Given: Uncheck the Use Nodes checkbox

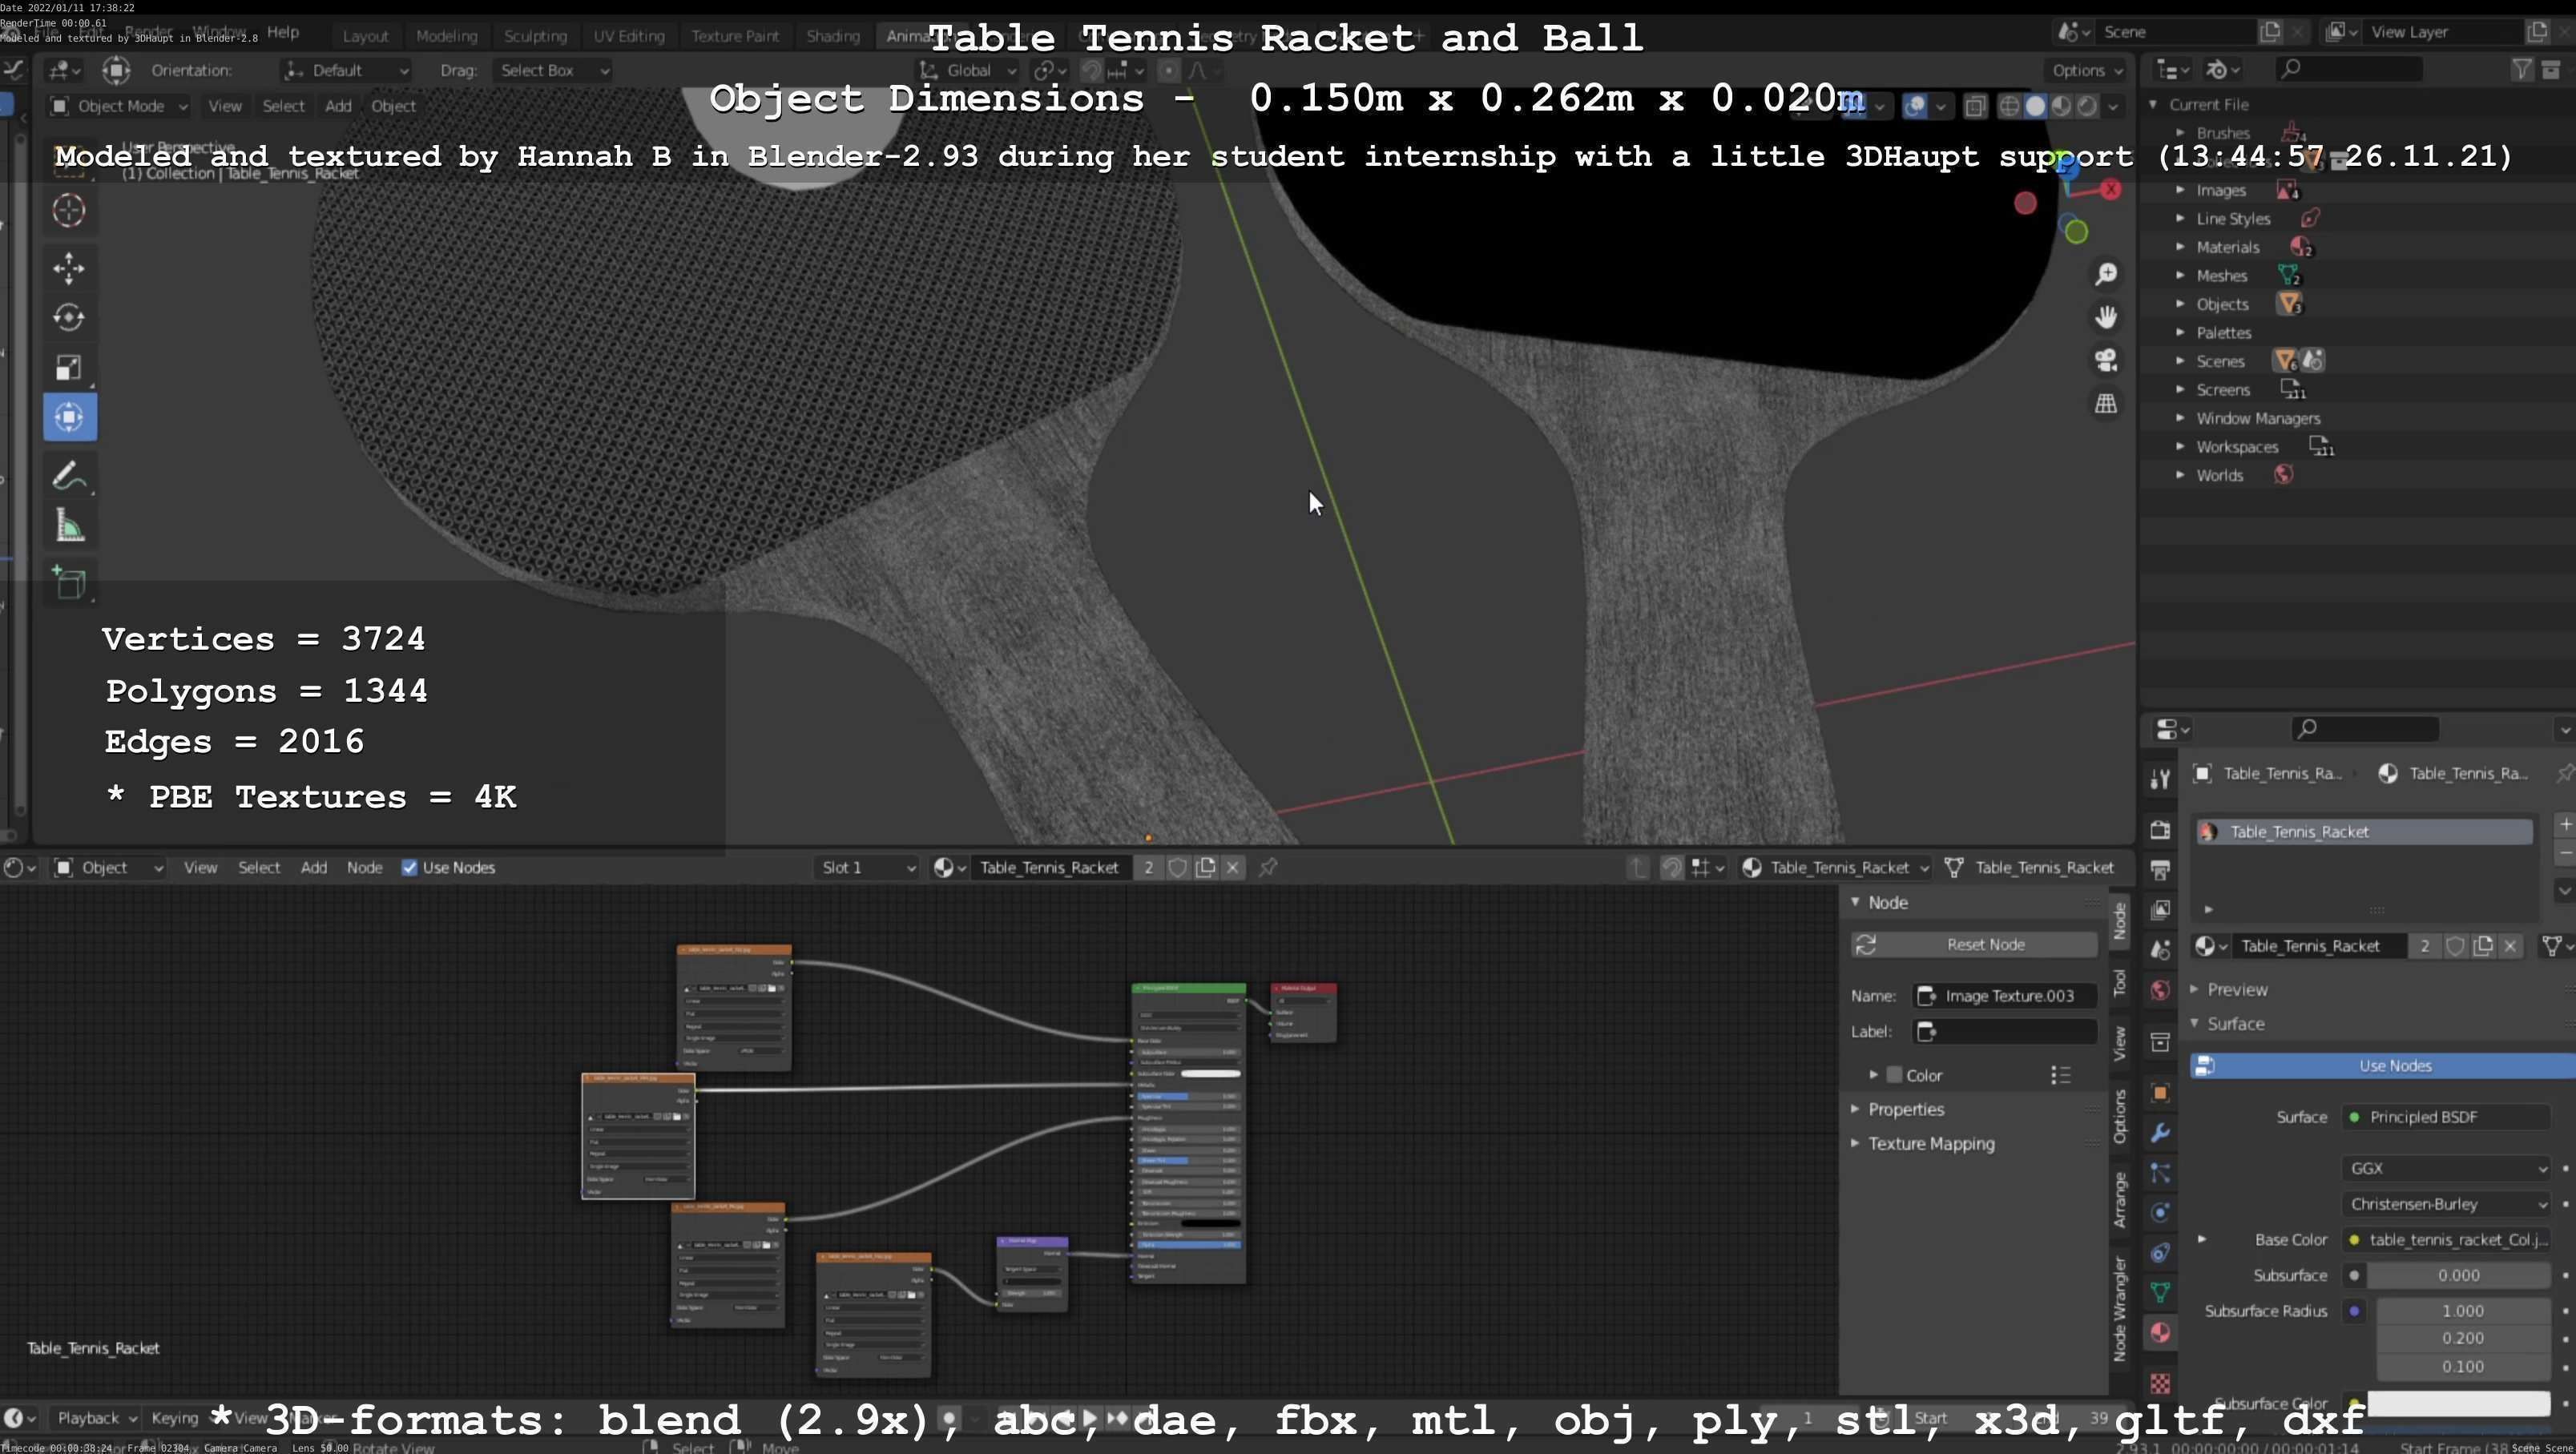Looking at the screenshot, I should pos(409,867).
